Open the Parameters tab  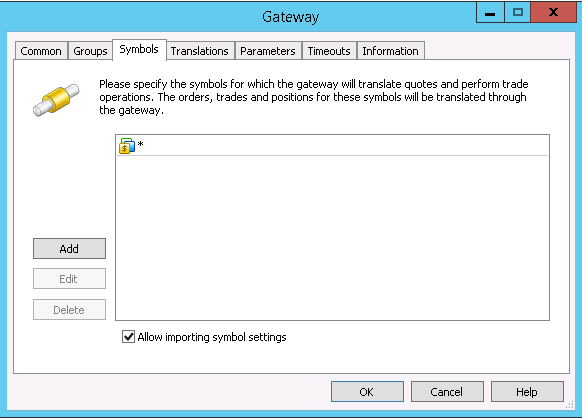pos(268,51)
